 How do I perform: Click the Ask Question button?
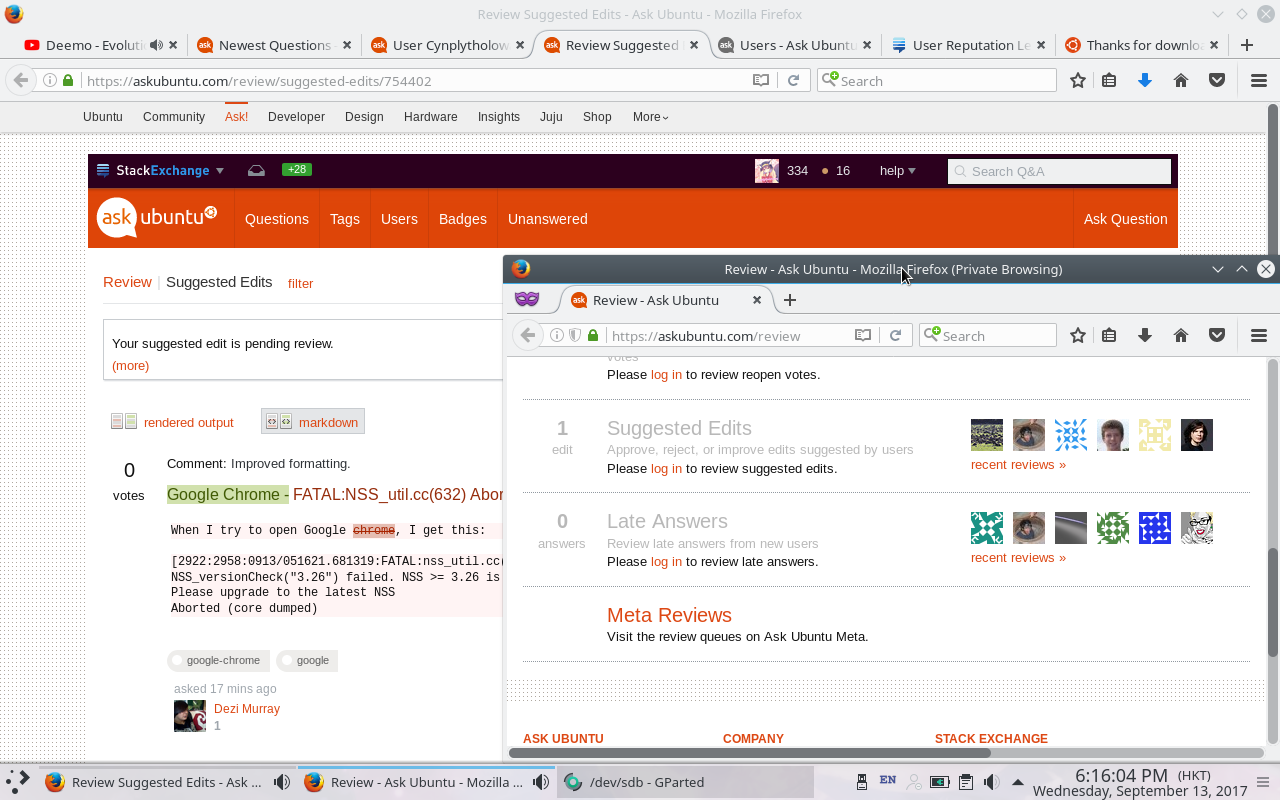(x=1125, y=219)
